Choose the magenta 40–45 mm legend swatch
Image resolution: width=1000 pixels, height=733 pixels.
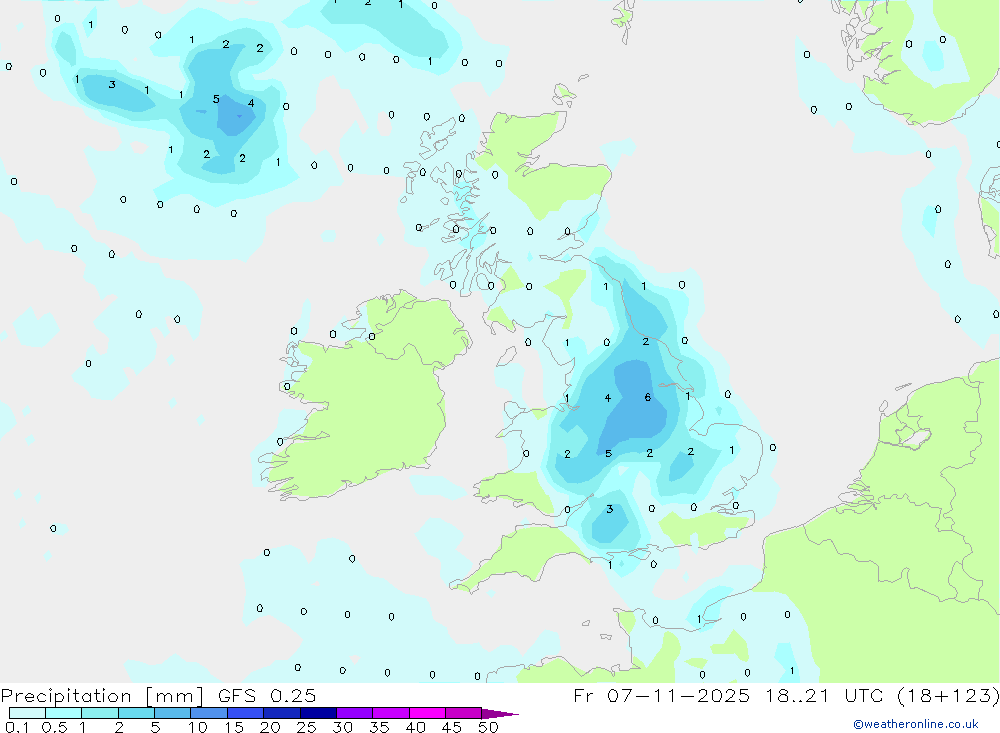pos(427,713)
